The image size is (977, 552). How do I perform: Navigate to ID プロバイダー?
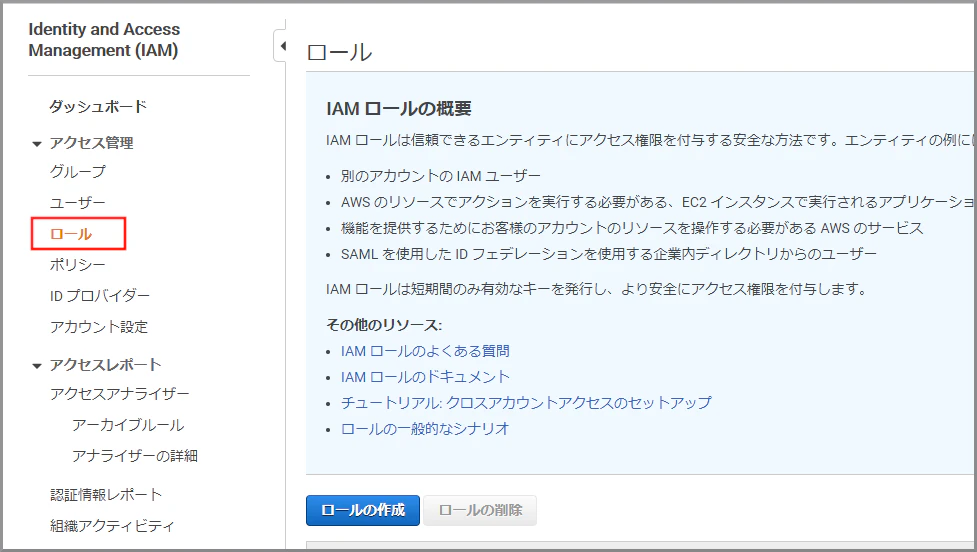coord(100,295)
